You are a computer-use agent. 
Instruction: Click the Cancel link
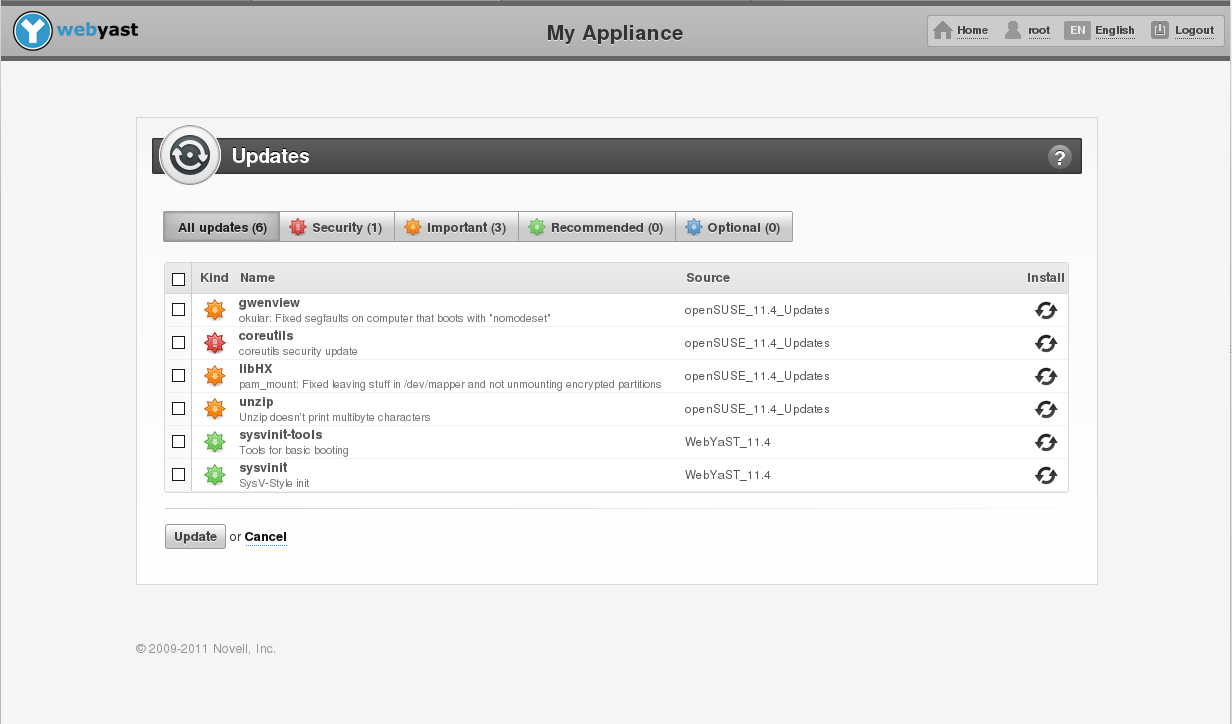265,537
